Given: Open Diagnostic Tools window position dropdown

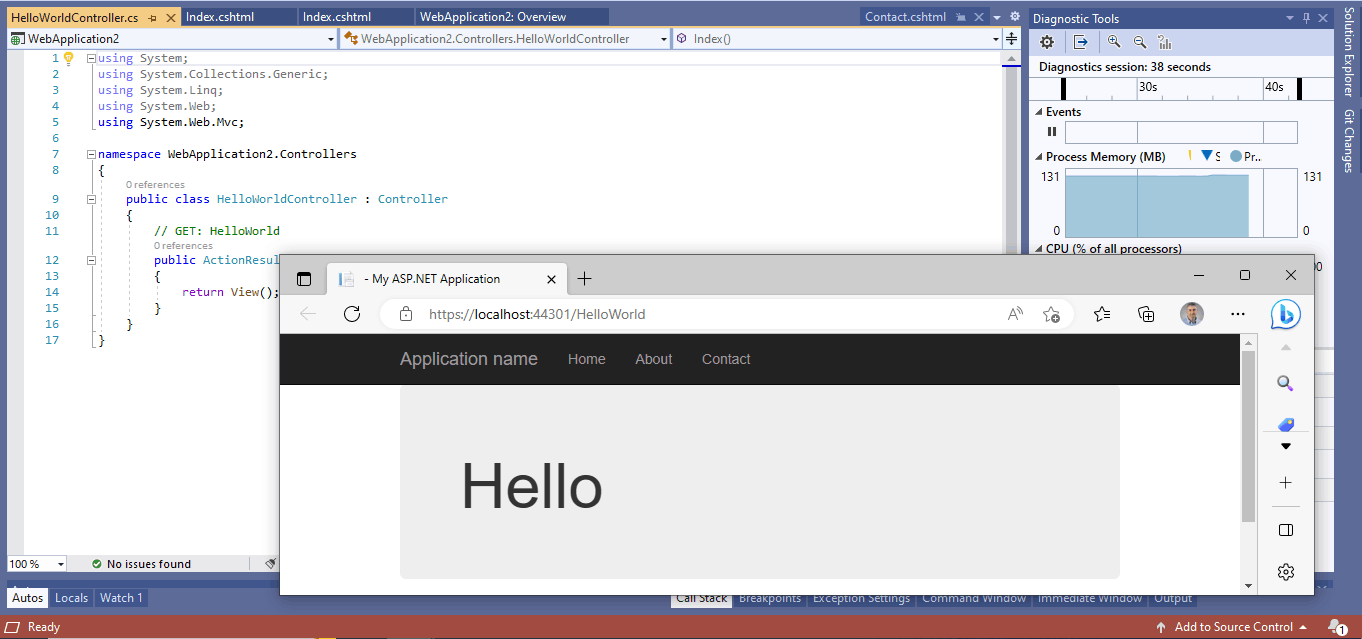Looking at the screenshot, I should (x=1291, y=18).
